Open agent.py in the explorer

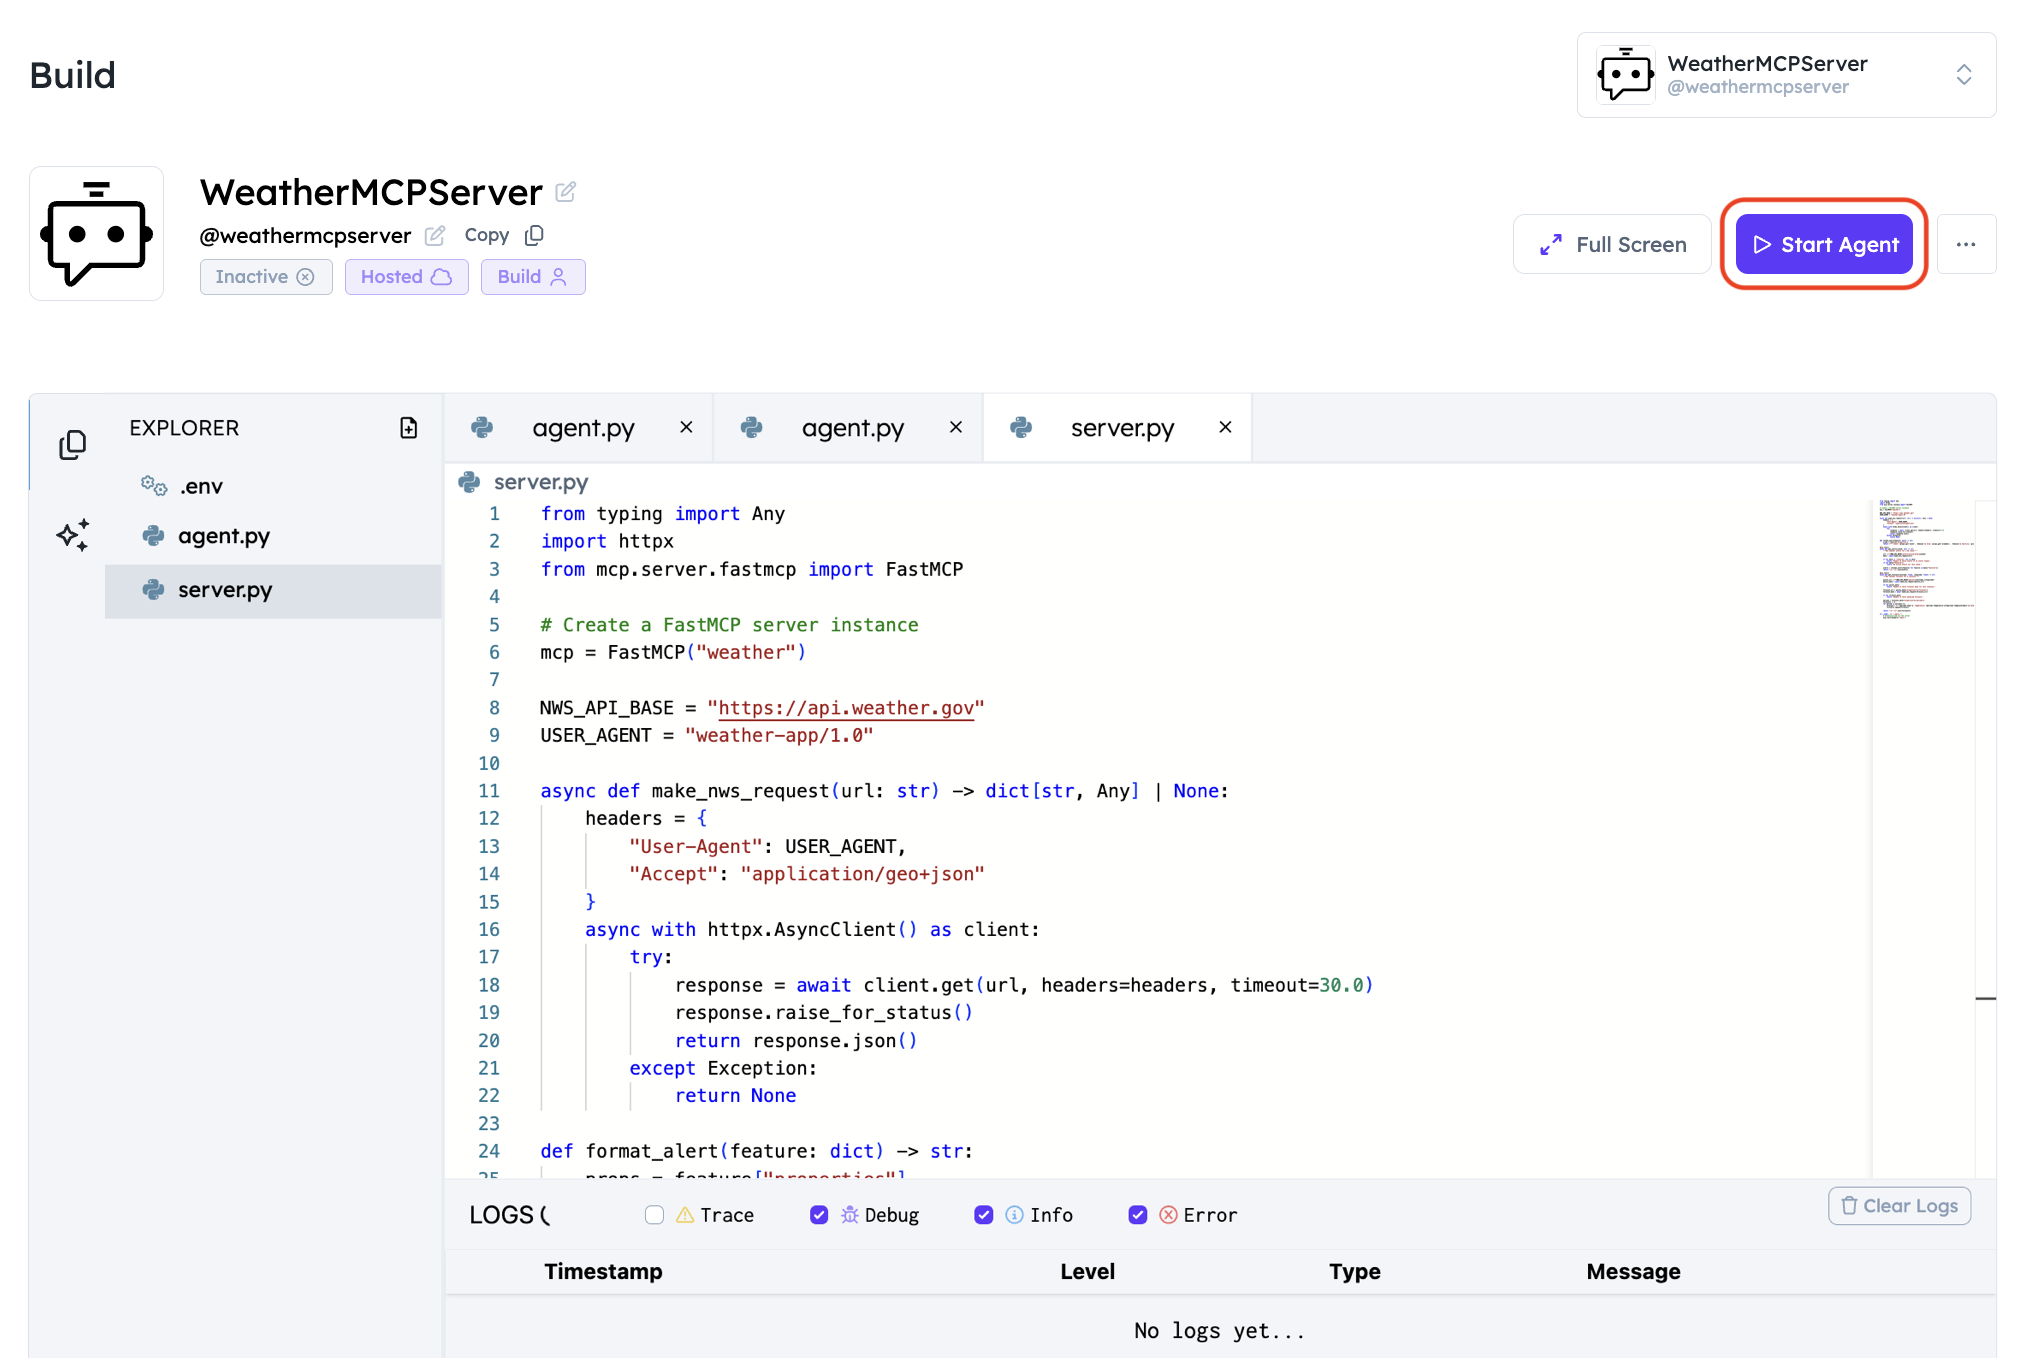pos(273,536)
